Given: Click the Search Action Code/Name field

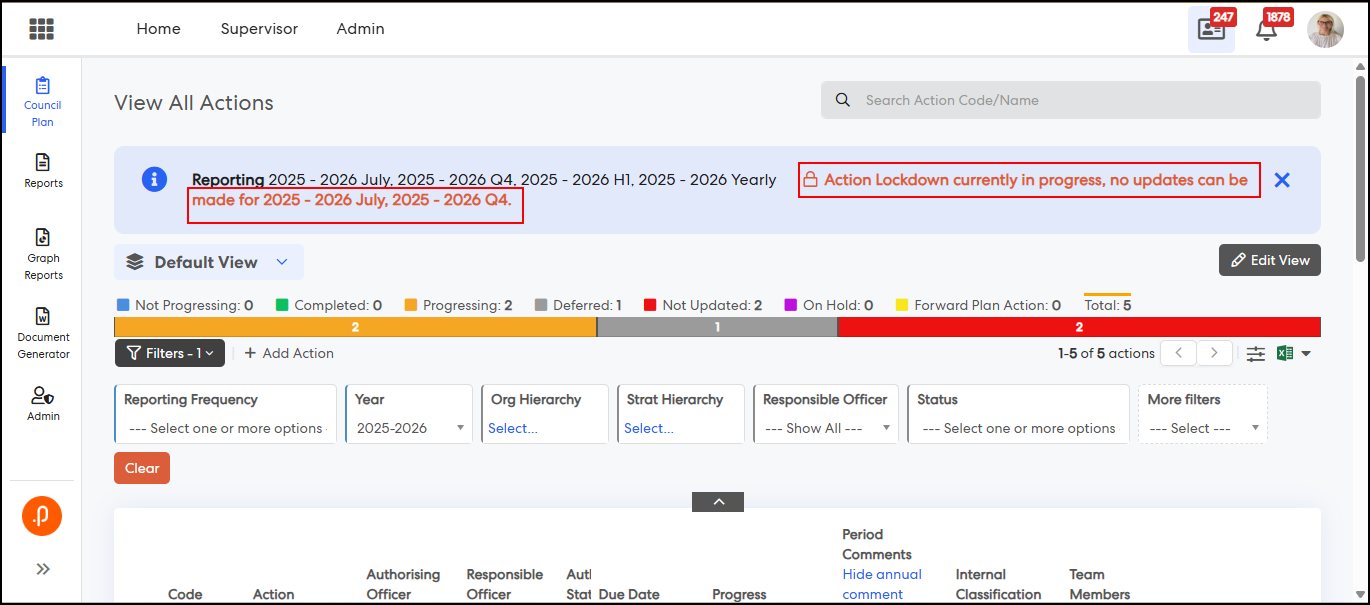Looking at the screenshot, I should pos(1070,100).
